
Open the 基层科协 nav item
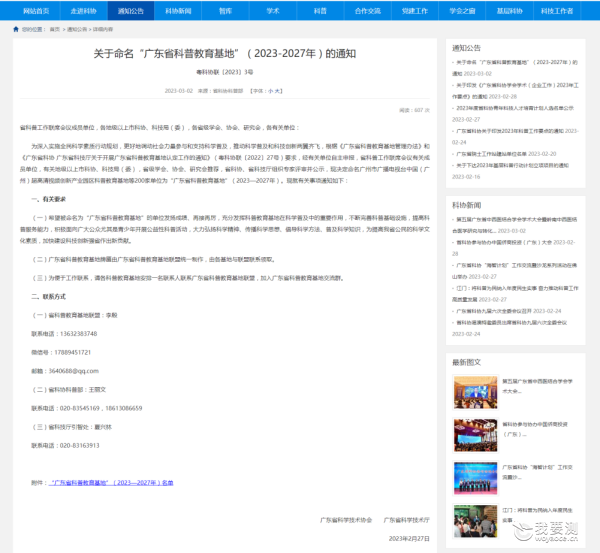510,11
